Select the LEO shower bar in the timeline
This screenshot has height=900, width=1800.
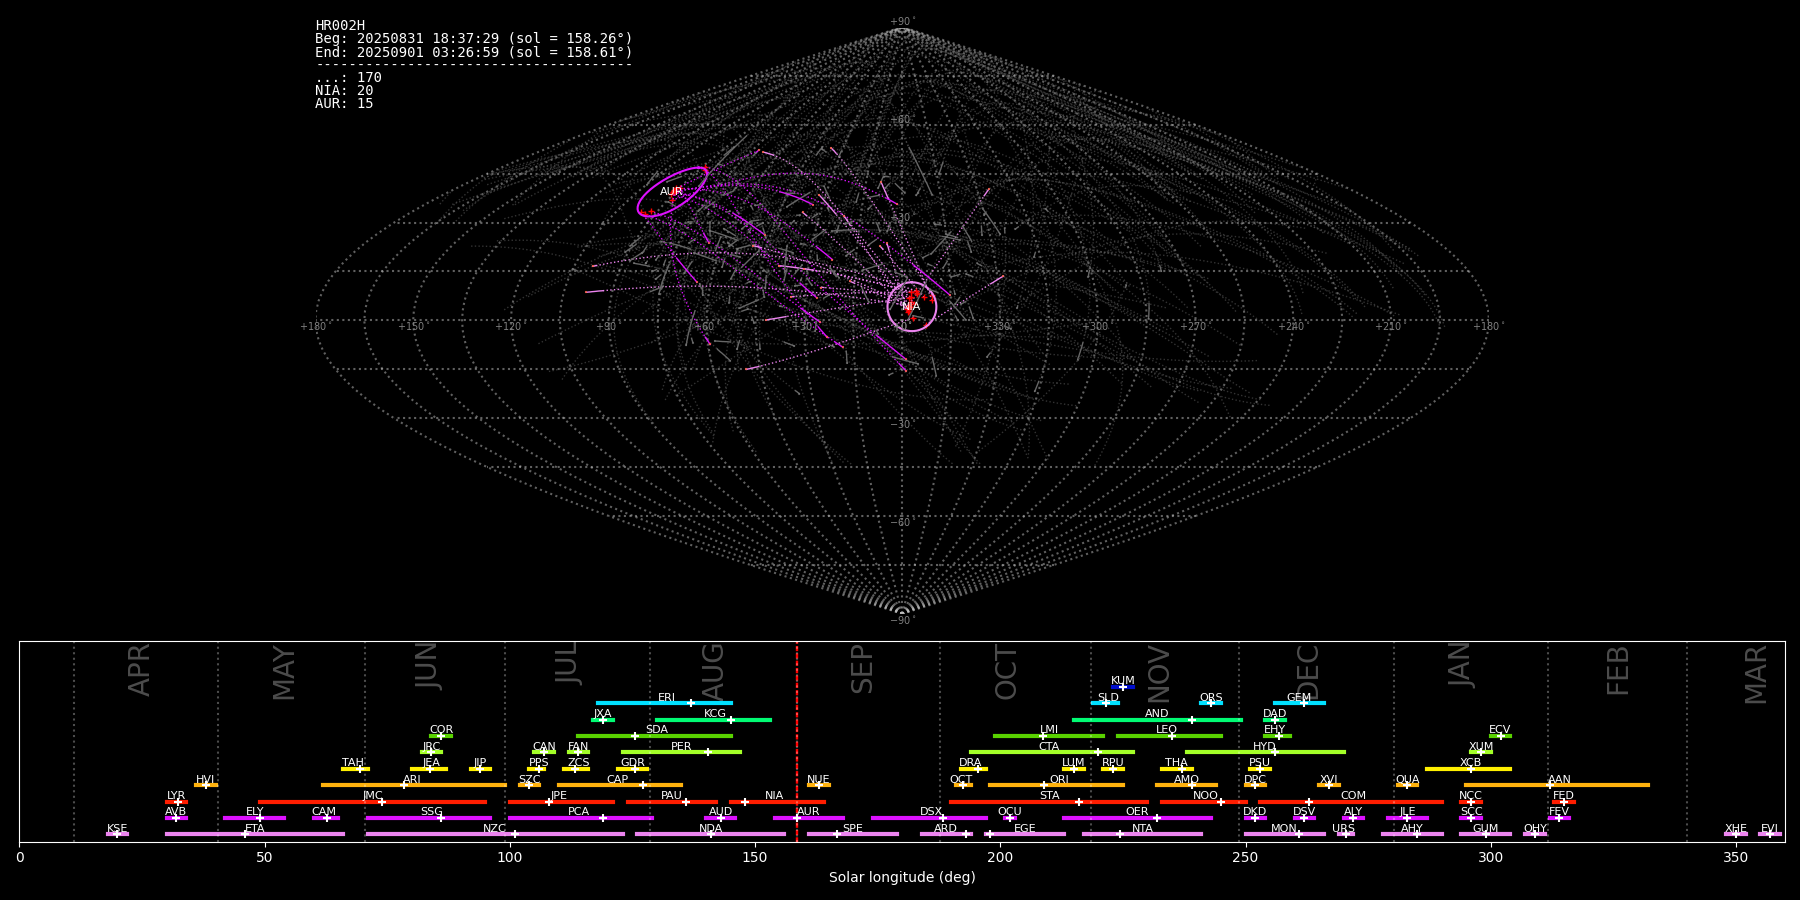[x=1169, y=736]
